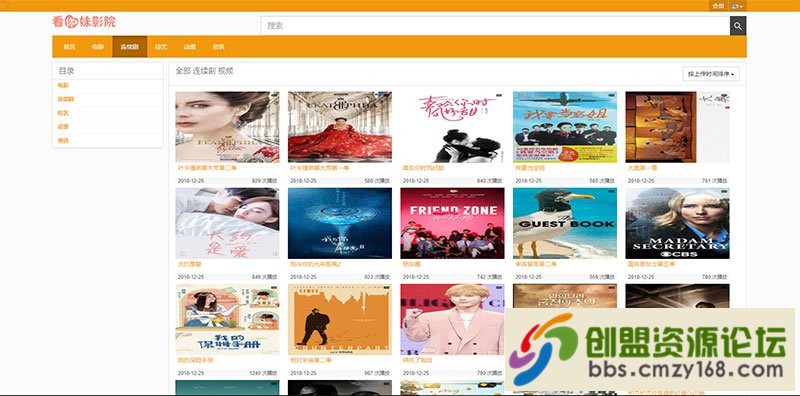
Task: Open the 按上传时间排序 sort dropdown
Action: pyautogui.click(x=711, y=74)
